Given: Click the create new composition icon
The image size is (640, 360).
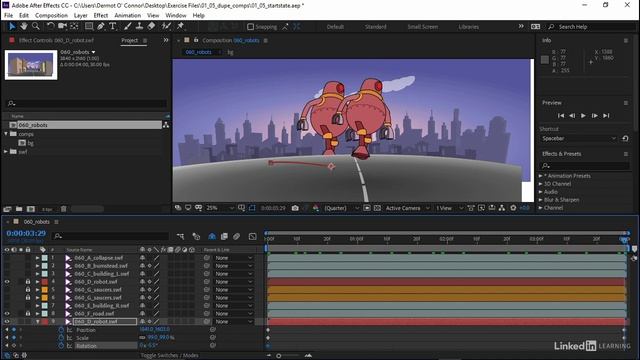Looking at the screenshot, I should pos(31,209).
